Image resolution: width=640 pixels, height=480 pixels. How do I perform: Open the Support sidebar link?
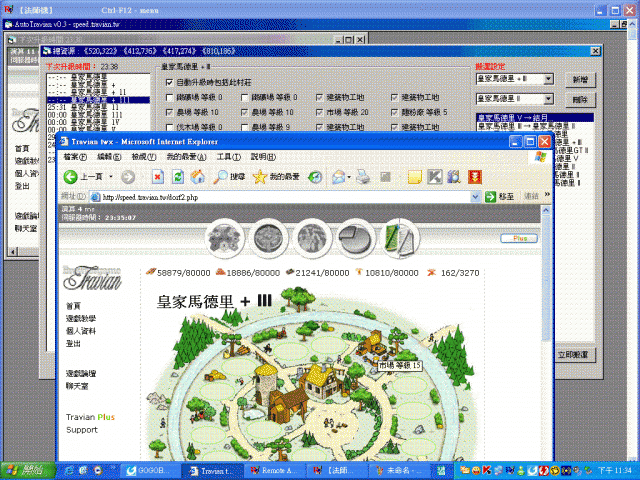coord(82,430)
